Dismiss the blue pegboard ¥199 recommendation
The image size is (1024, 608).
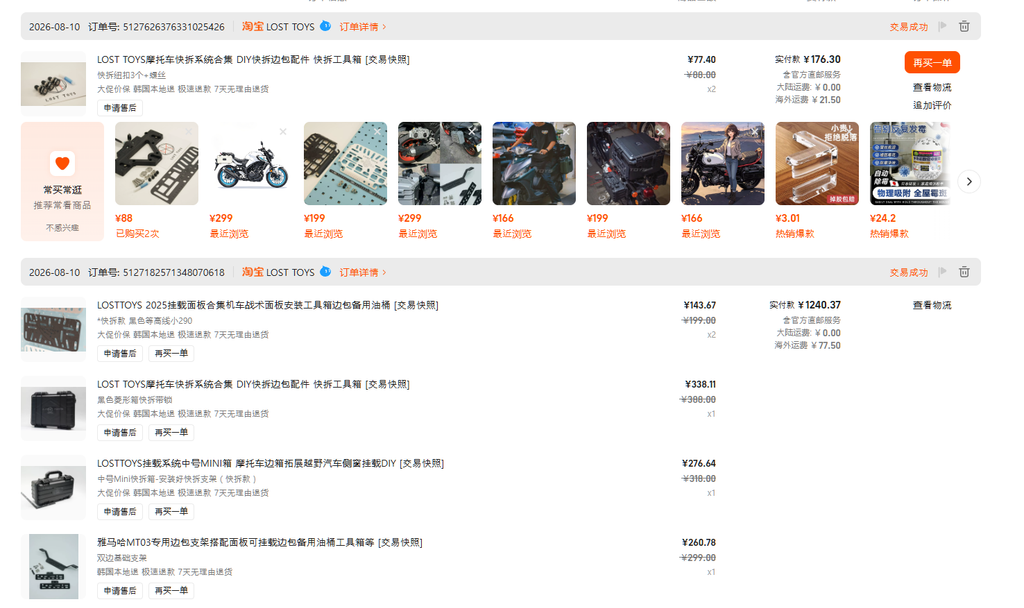tap(377, 132)
